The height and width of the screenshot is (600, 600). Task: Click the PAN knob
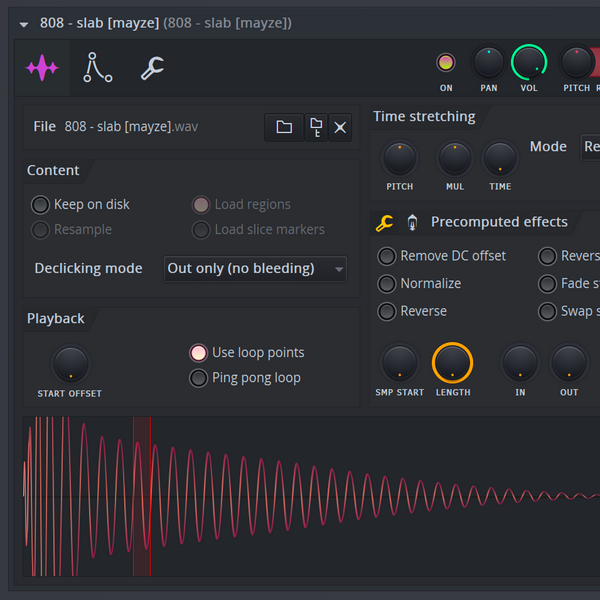489,62
